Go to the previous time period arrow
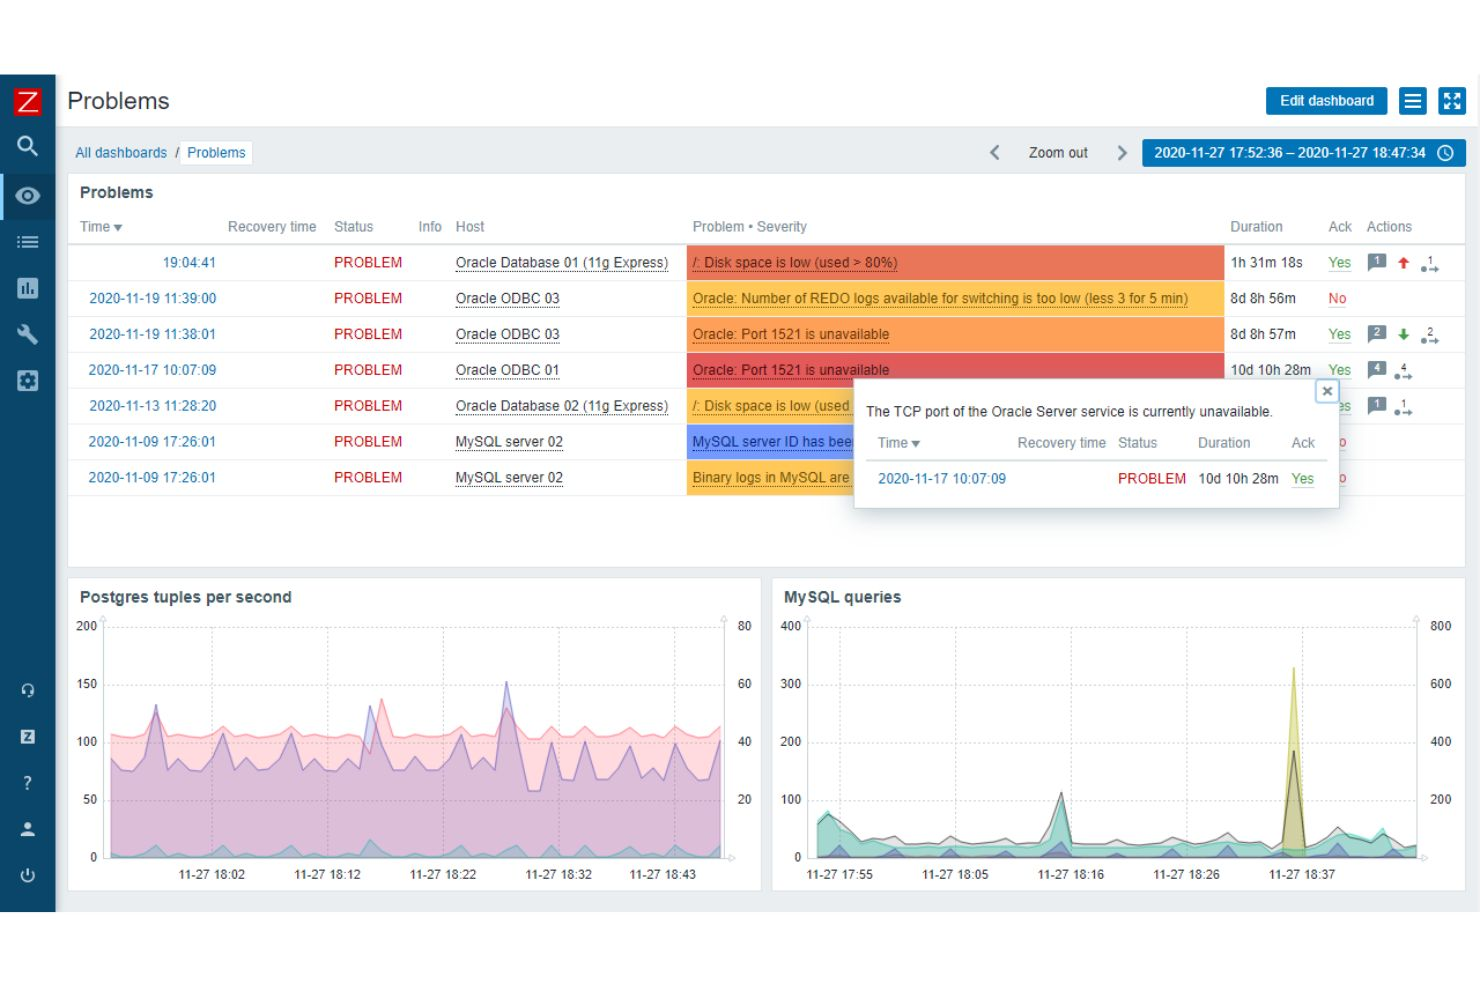The image size is (1480, 987). (995, 153)
